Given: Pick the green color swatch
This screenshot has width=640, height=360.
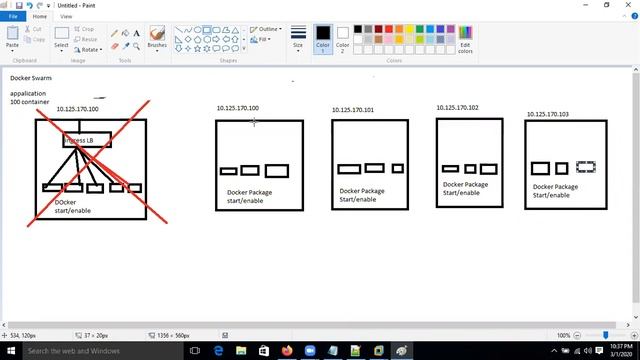Looking at the screenshot, I should pos(420,29).
